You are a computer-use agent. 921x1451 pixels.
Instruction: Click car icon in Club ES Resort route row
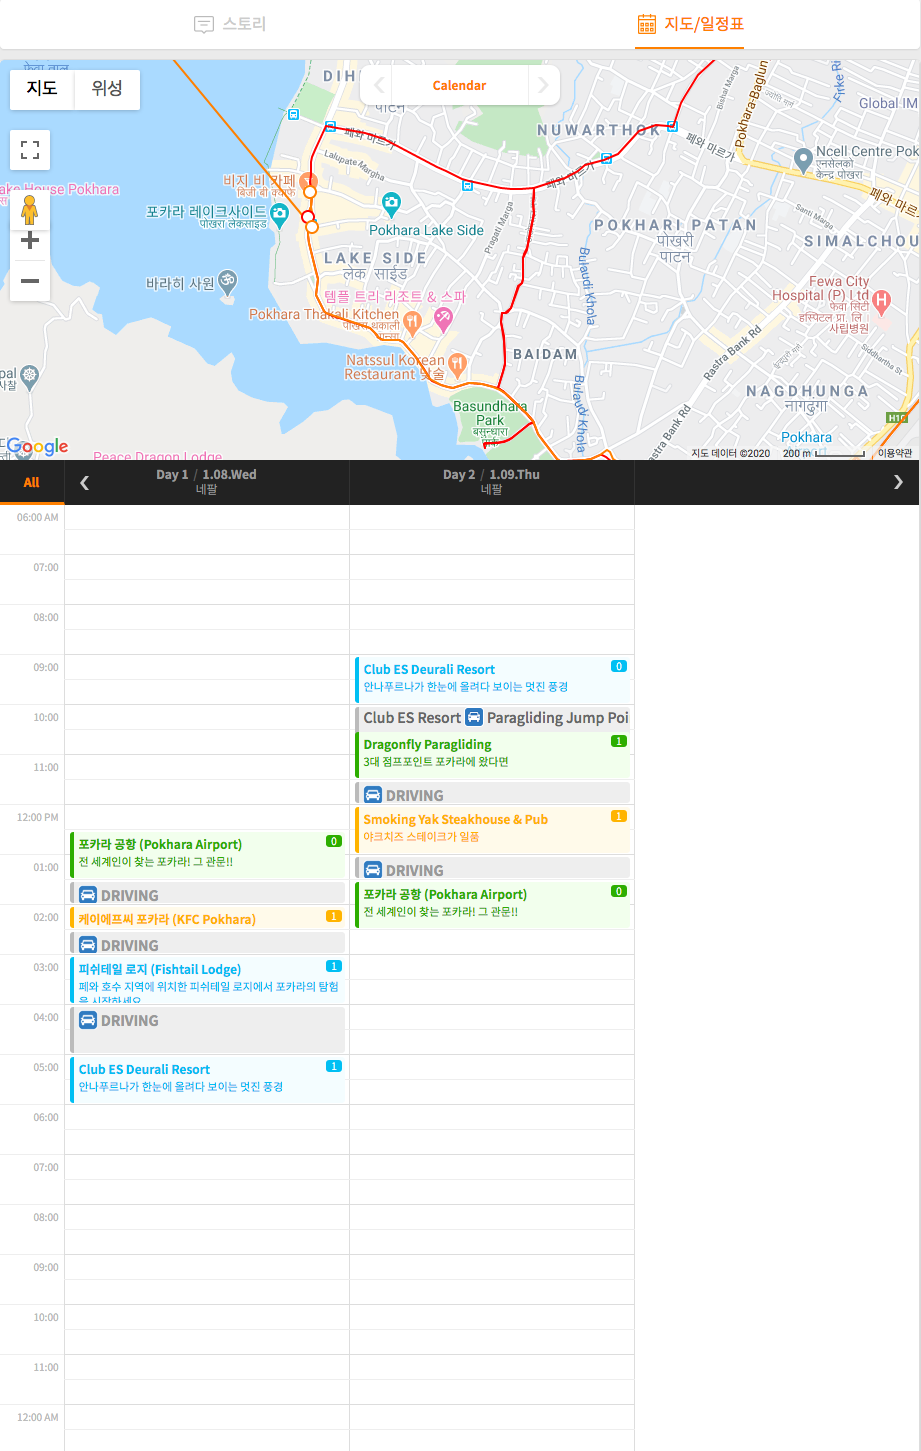(x=474, y=717)
